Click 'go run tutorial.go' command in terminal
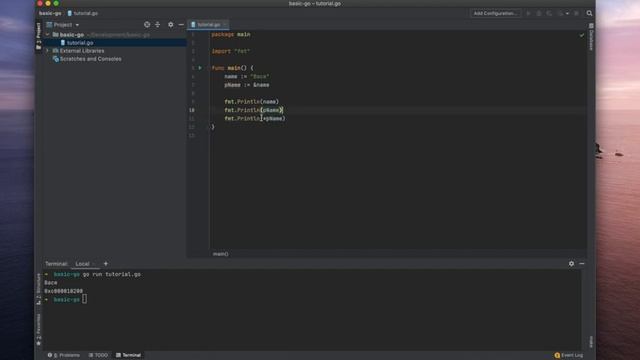The width and height of the screenshot is (640, 360). click(112, 274)
